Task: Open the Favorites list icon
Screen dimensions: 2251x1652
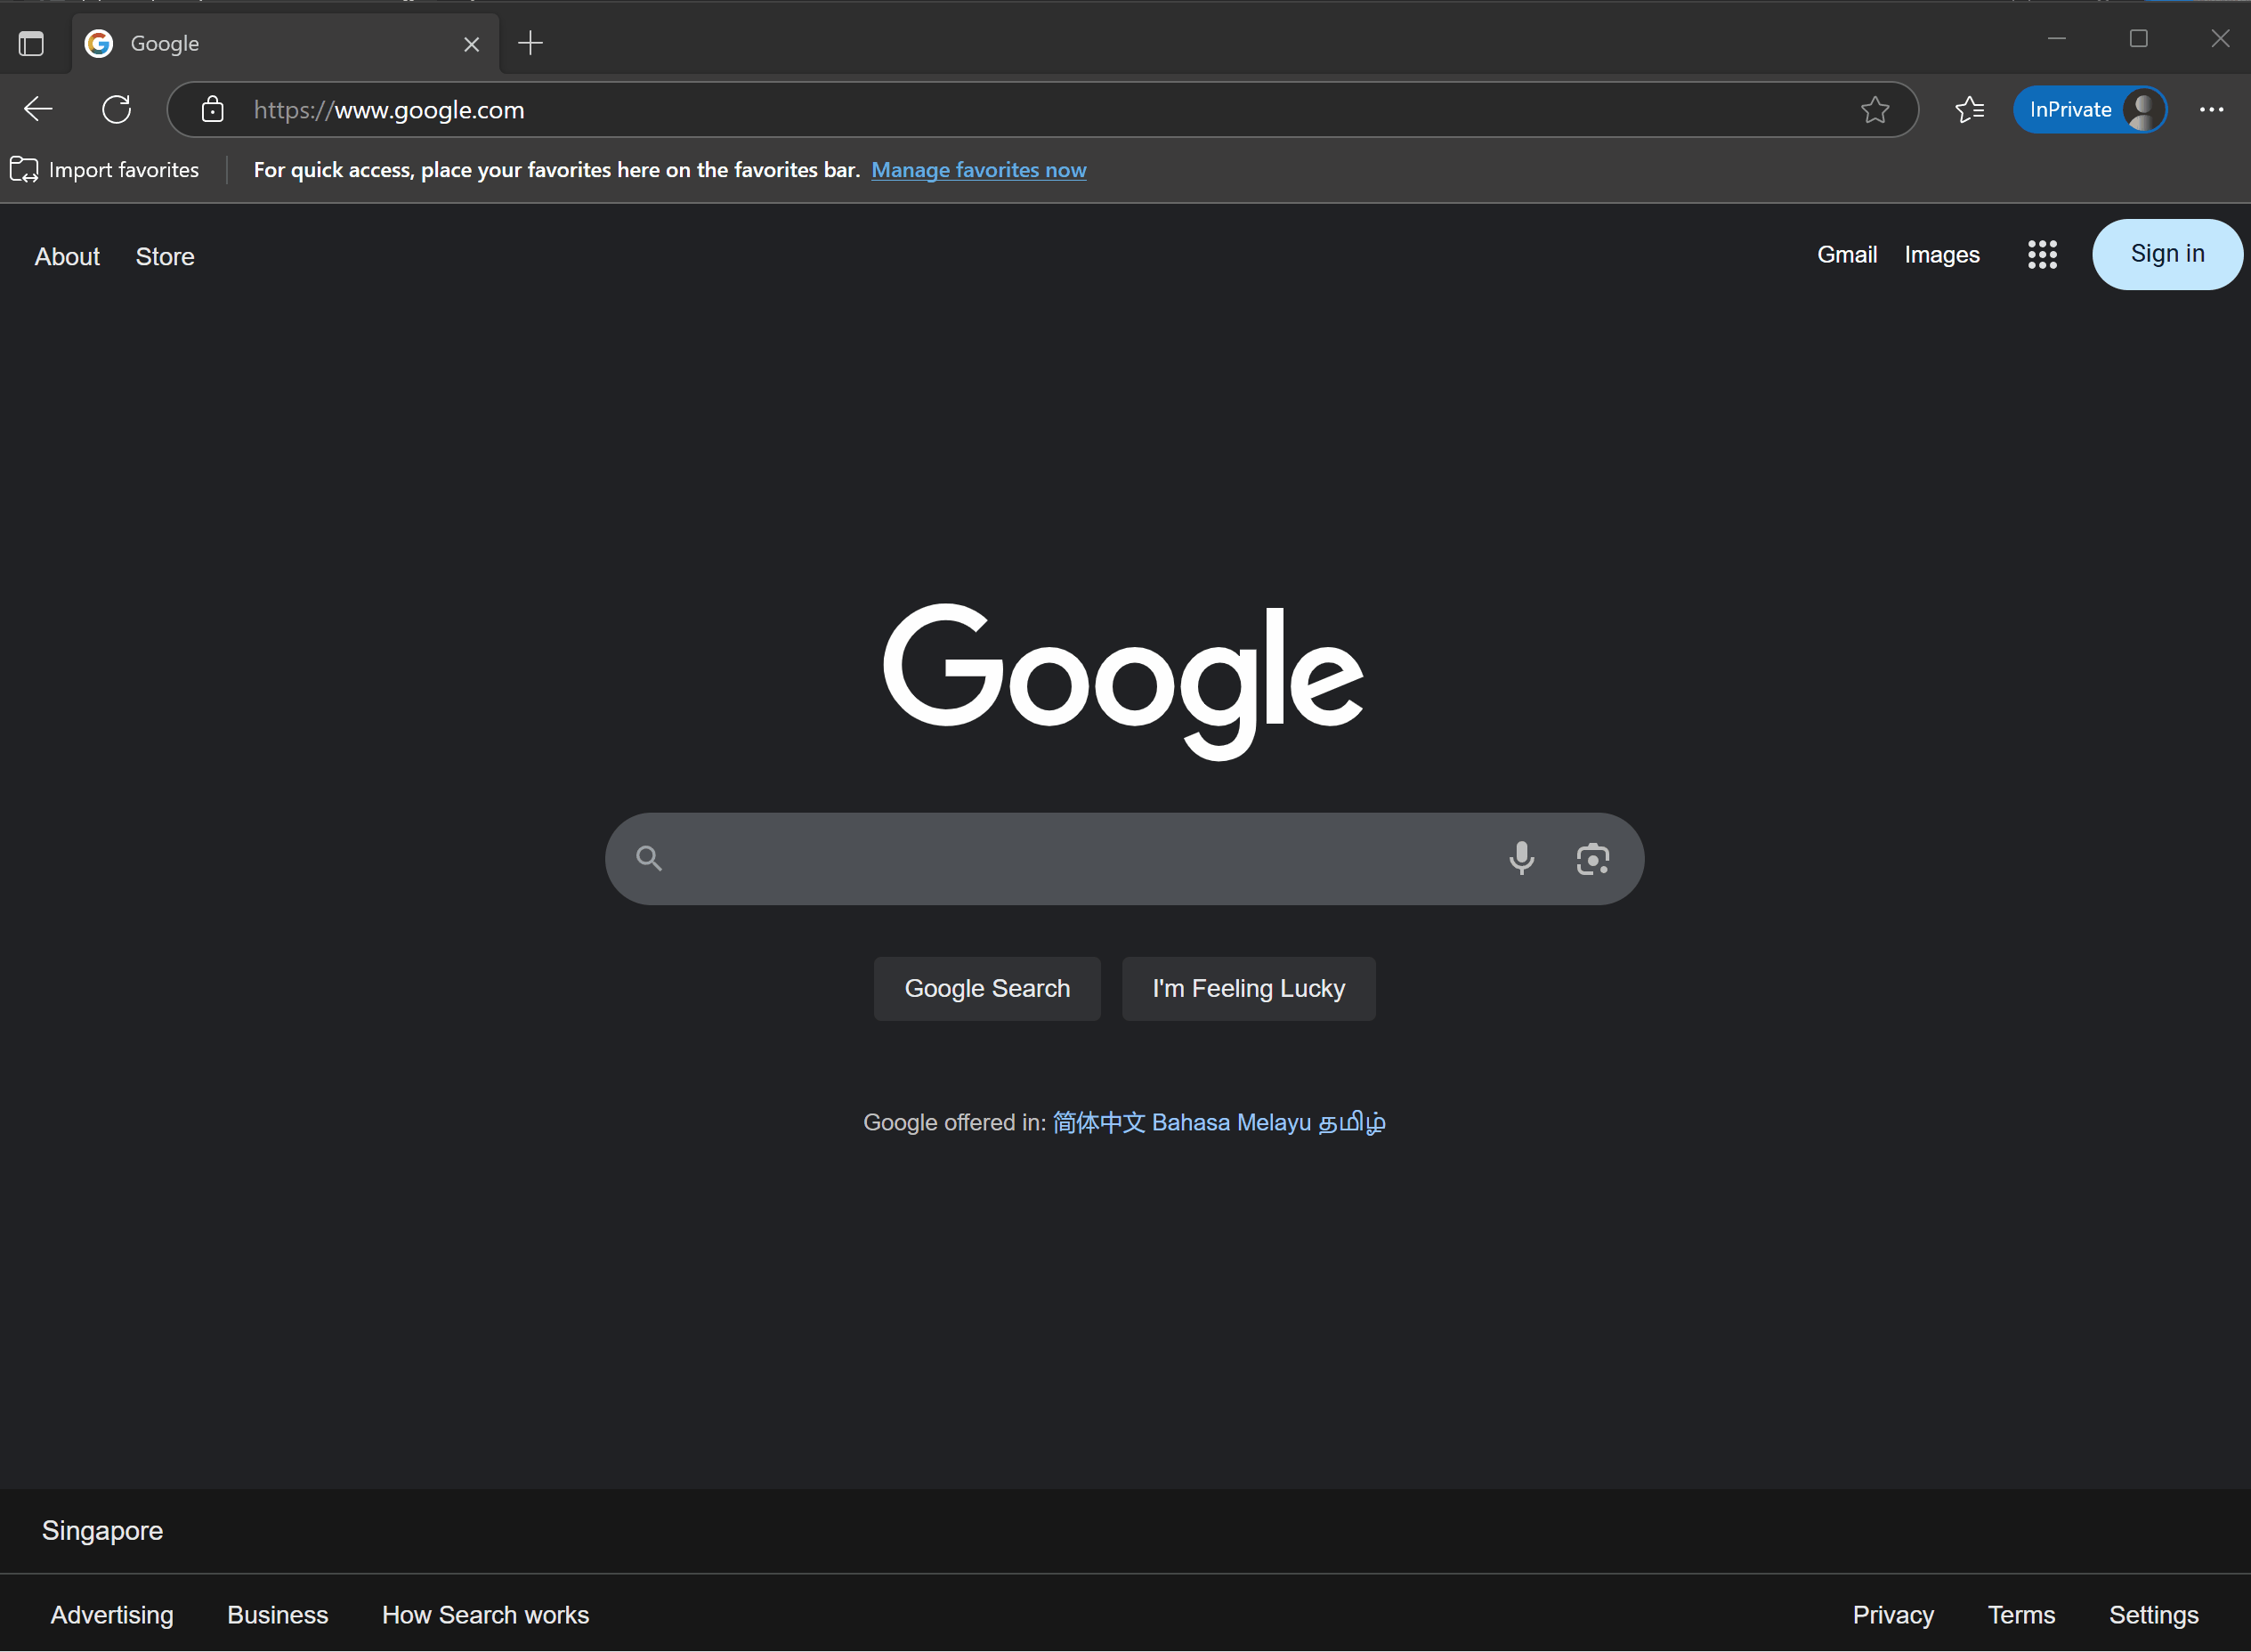Action: pyautogui.click(x=1969, y=109)
